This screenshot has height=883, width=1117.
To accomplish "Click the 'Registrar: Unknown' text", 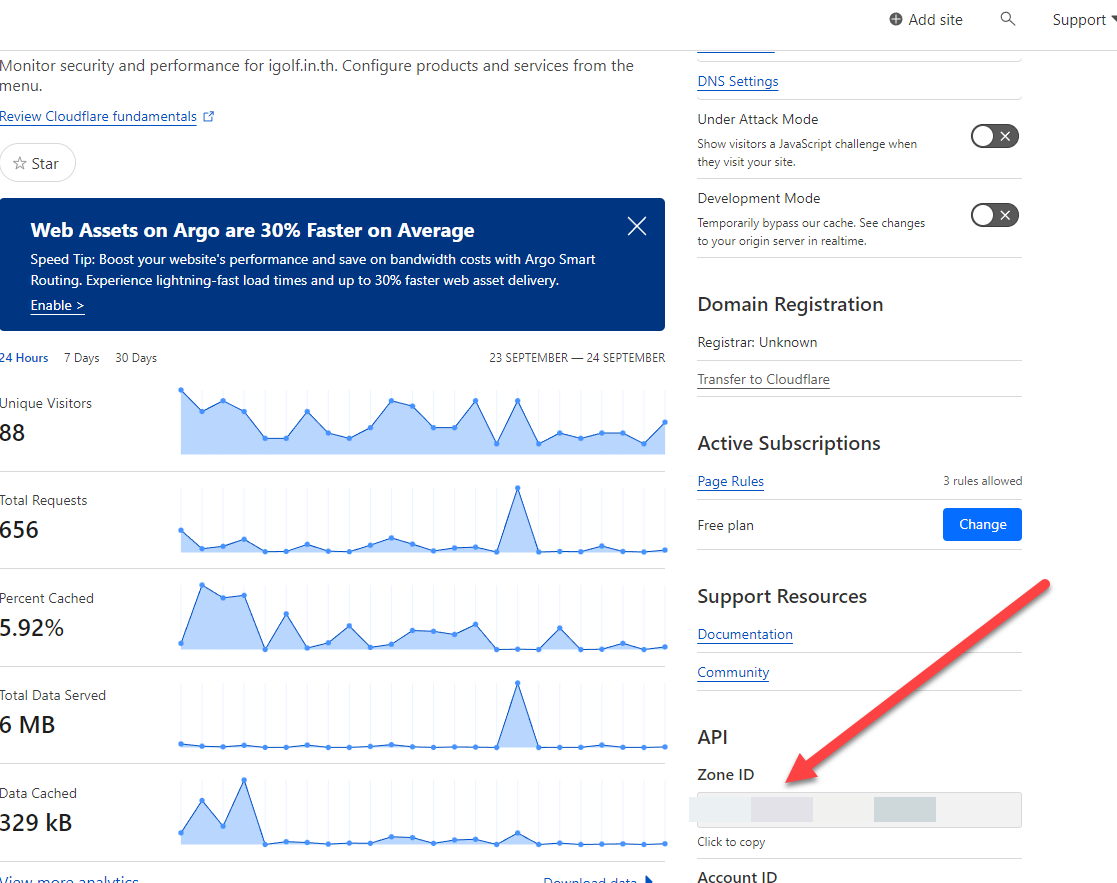I will click(757, 343).
